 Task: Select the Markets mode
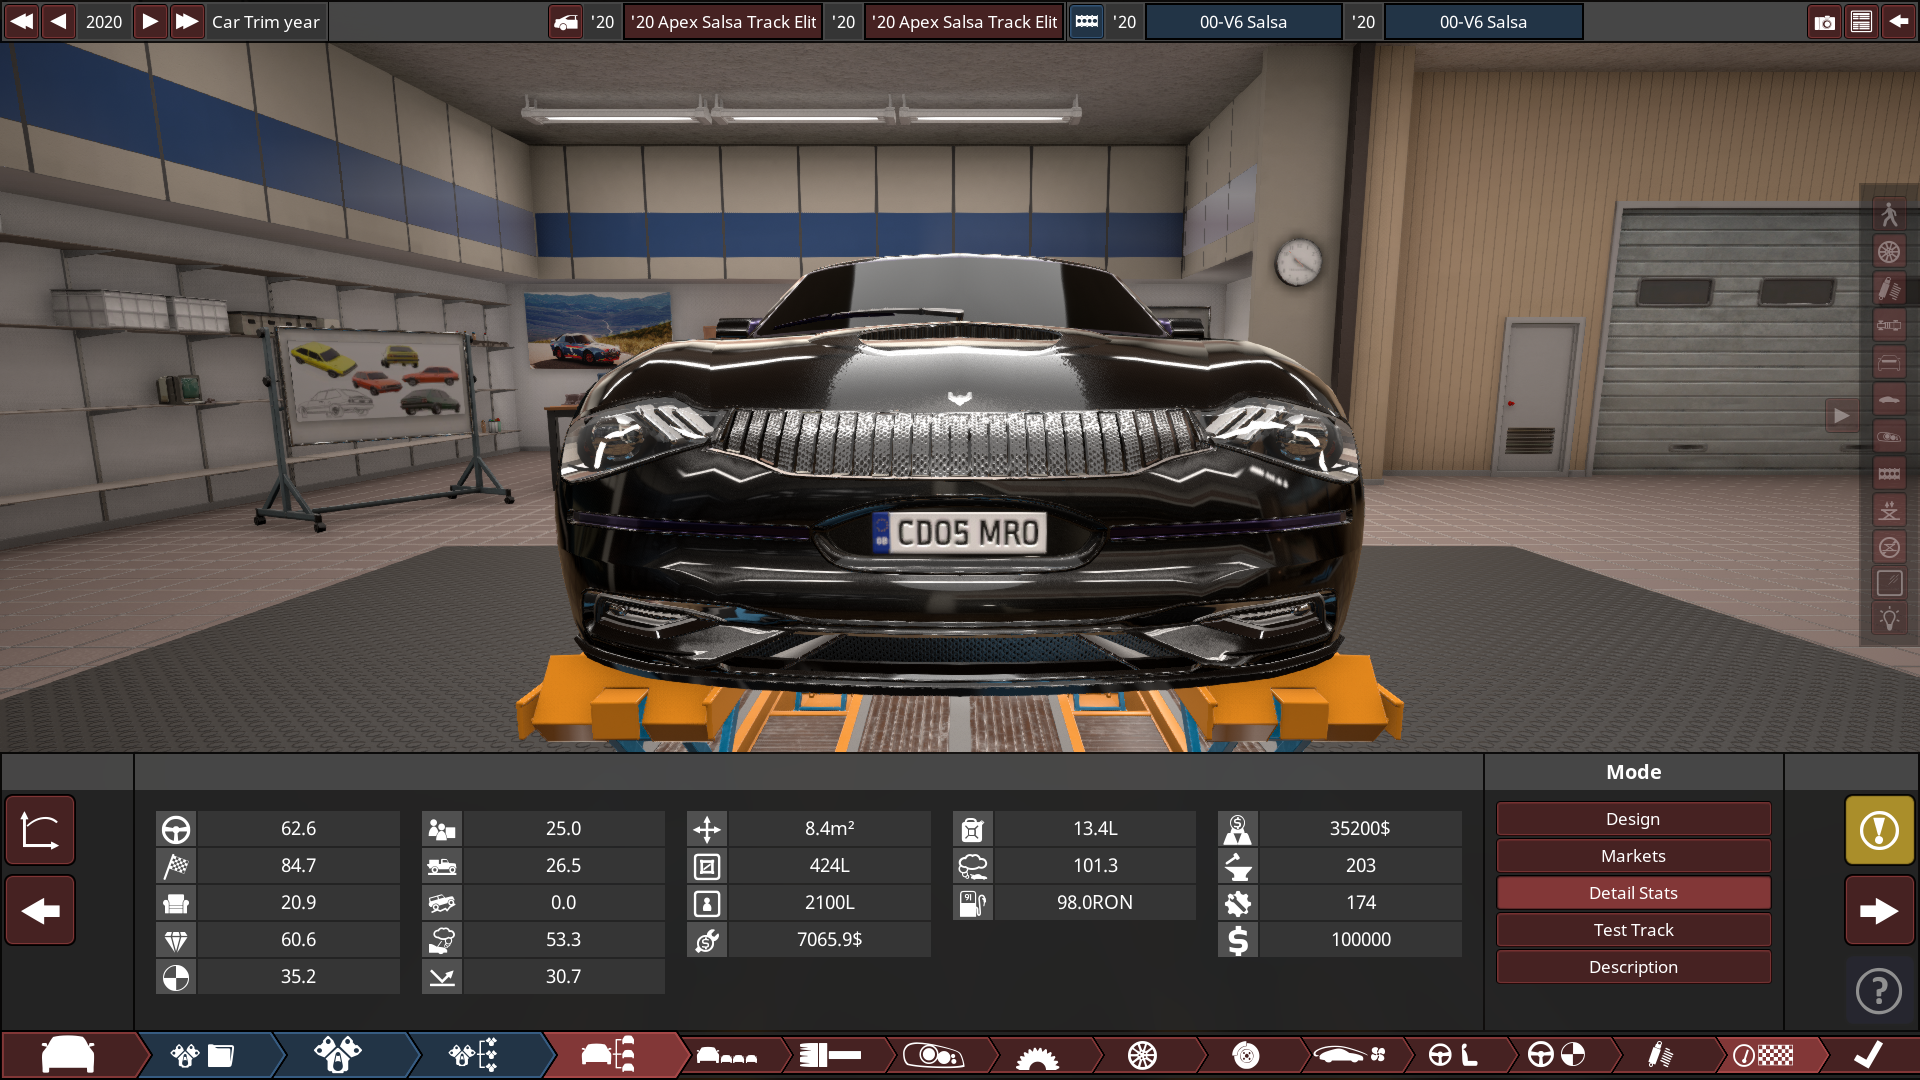1633,856
